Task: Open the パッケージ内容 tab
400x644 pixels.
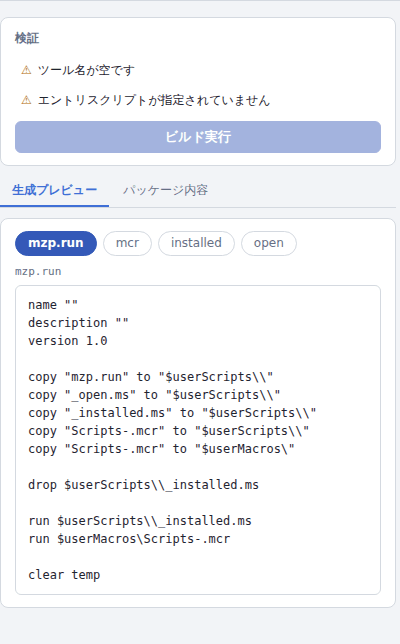Action: (165, 190)
